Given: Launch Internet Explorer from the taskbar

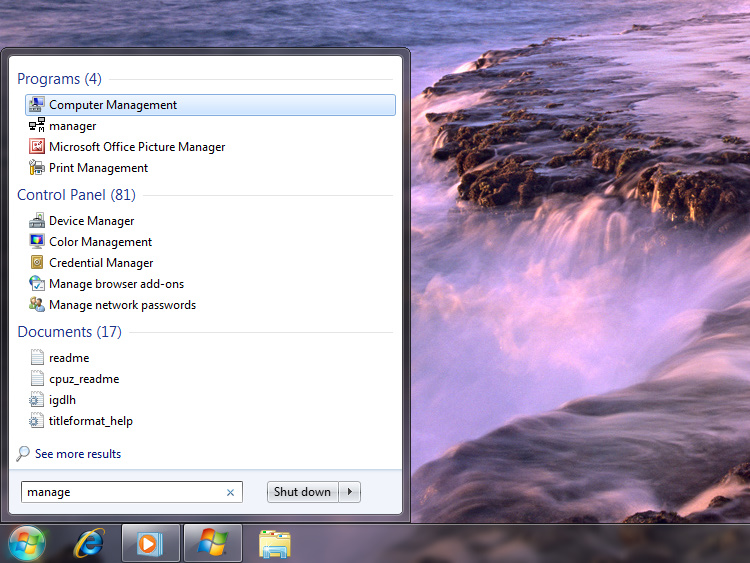Looking at the screenshot, I should click(x=89, y=543).
